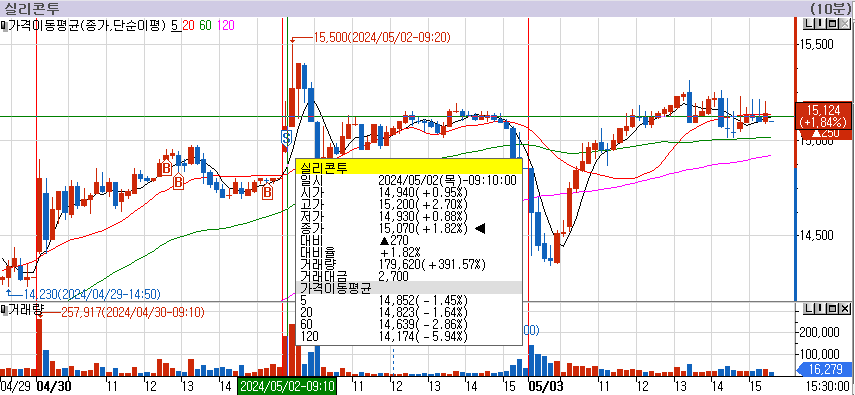Image resolution: width=855 pixels, height=395 pixels.
Task: Click the low label 14,230(2024/04/29-14:50)
Action: pyautogui.click(x=91, y=295)
